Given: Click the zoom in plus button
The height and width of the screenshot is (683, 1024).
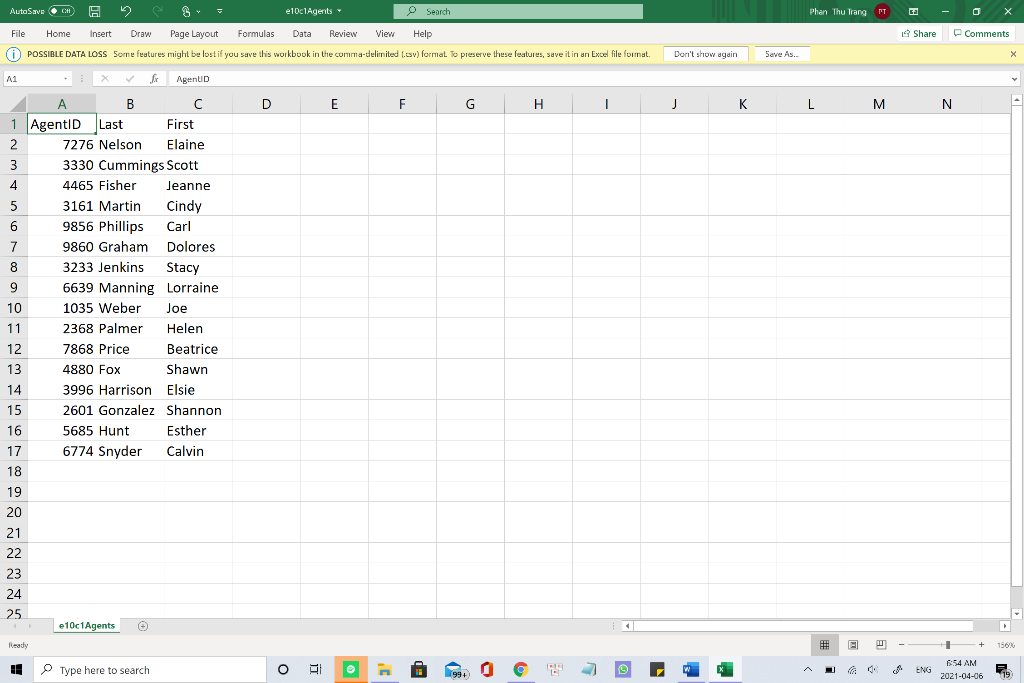Looking at the screenshot, I should point(981,645).
